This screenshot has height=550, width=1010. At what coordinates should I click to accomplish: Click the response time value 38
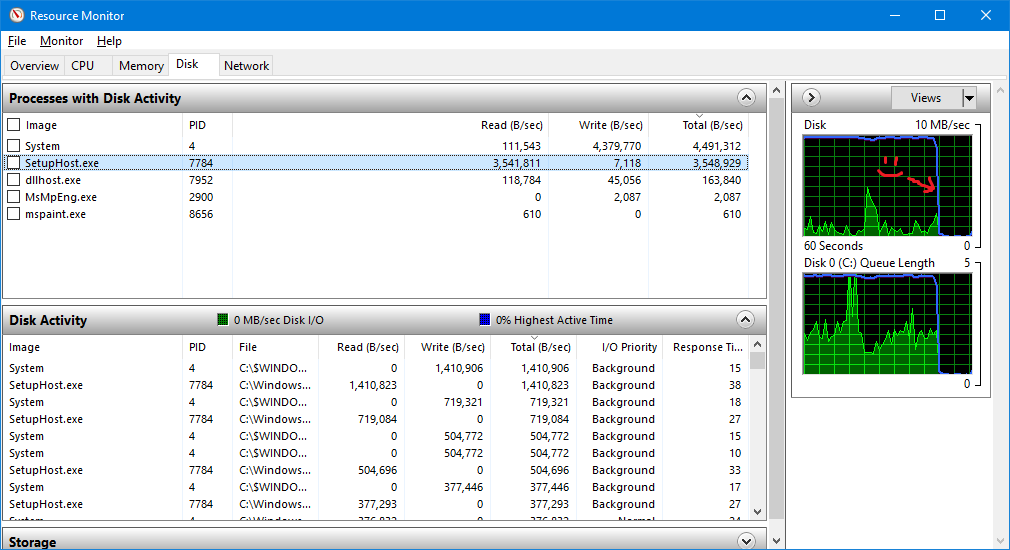[735, 385]
